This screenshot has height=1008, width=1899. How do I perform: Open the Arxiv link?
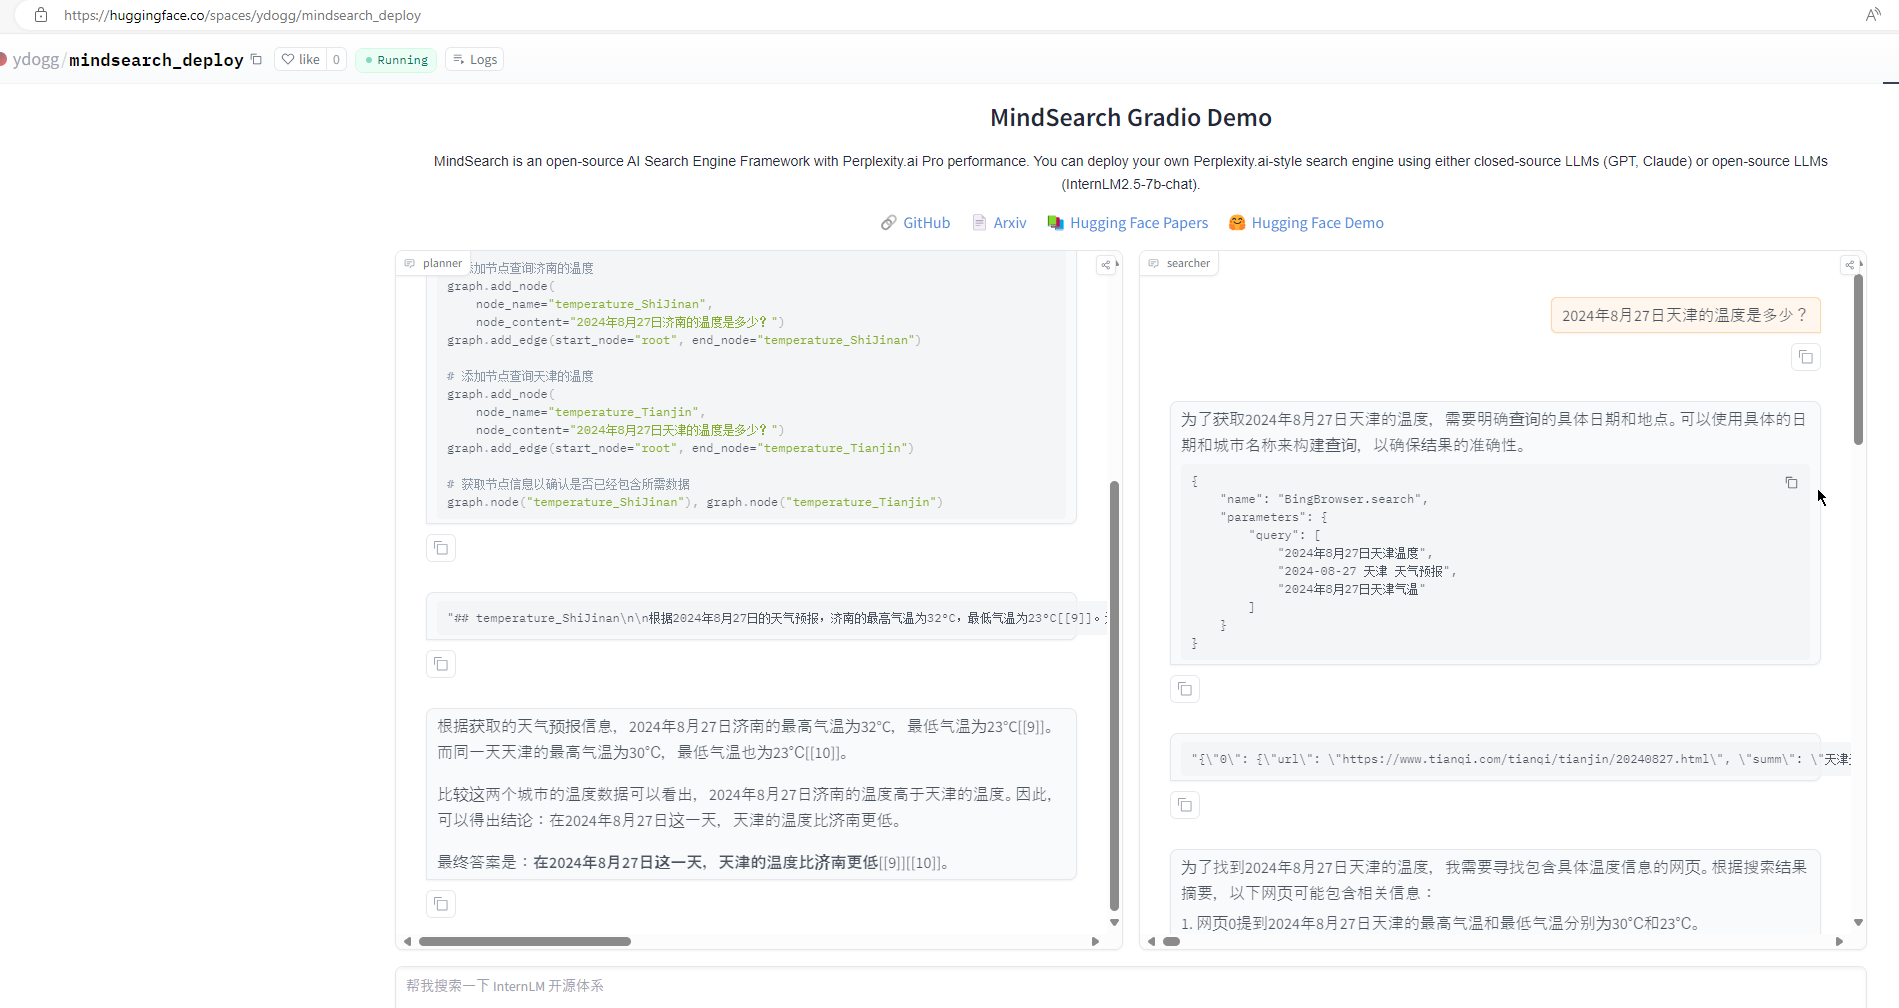(1010, 223)
